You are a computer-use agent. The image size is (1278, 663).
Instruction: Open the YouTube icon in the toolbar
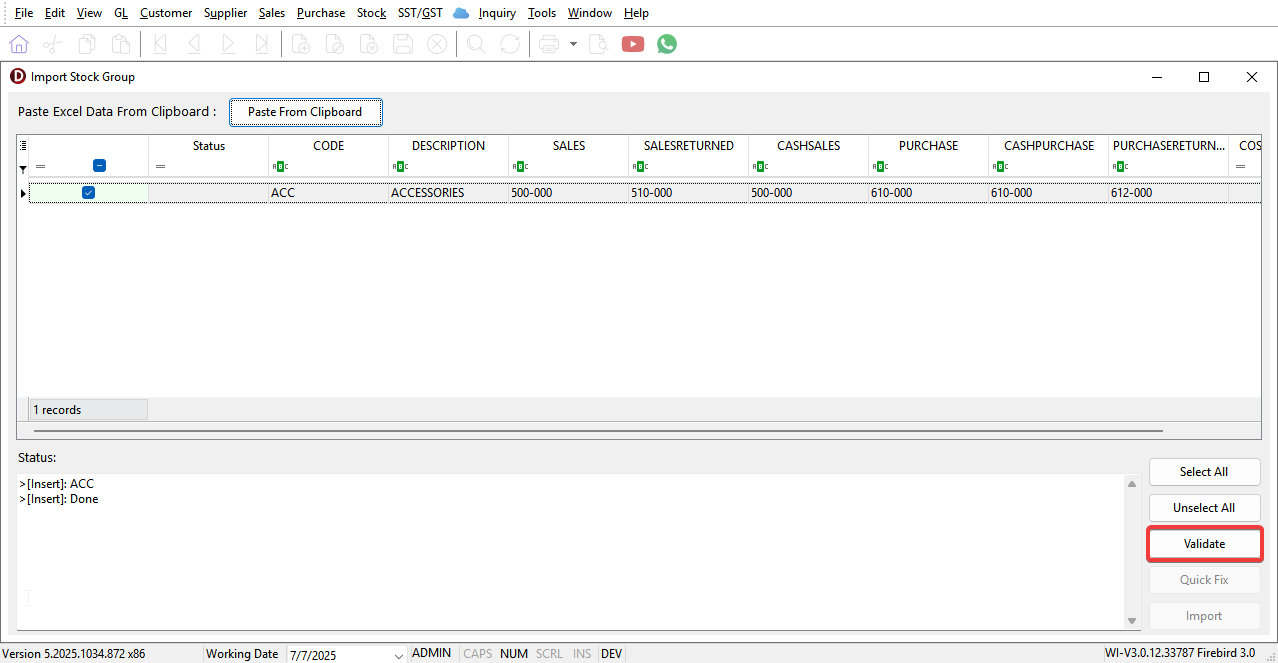pos(633,44)
